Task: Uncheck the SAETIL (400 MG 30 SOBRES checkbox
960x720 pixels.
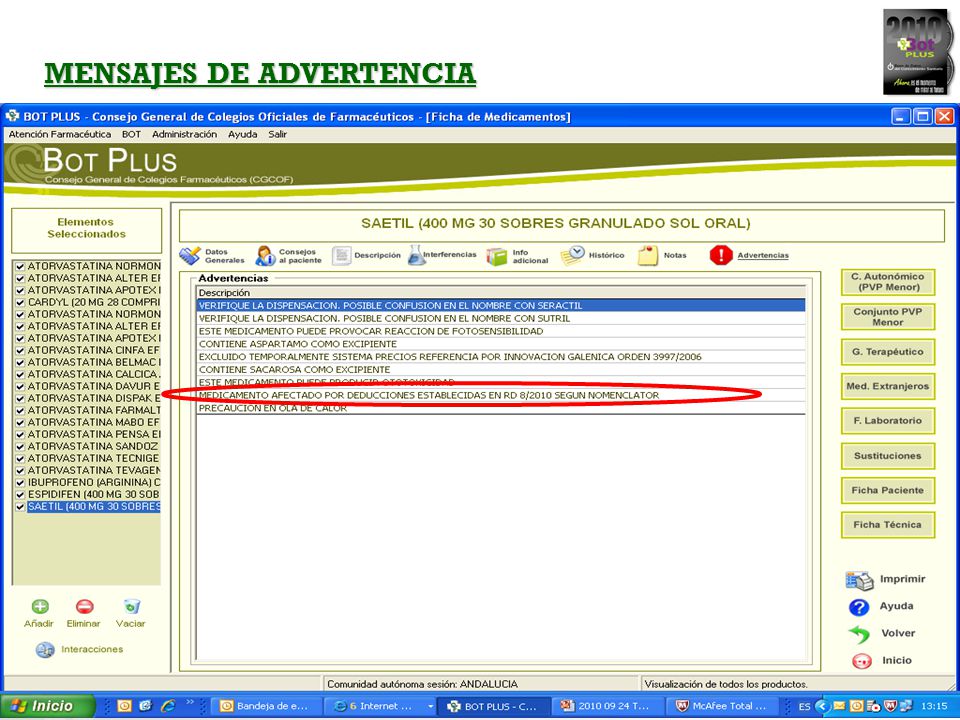Action: [x=20, y=507]
